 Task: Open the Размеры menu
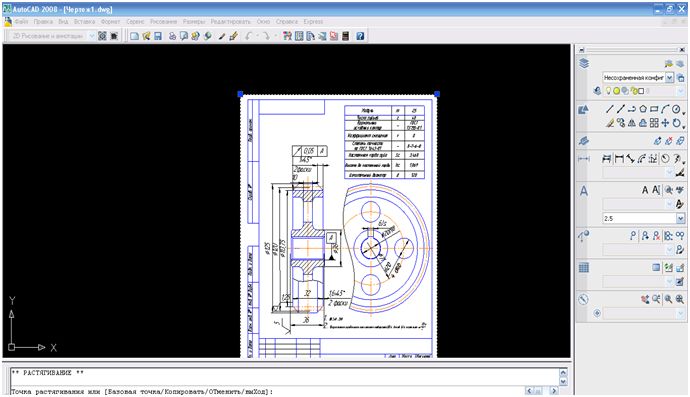click(x=194, y=22)
